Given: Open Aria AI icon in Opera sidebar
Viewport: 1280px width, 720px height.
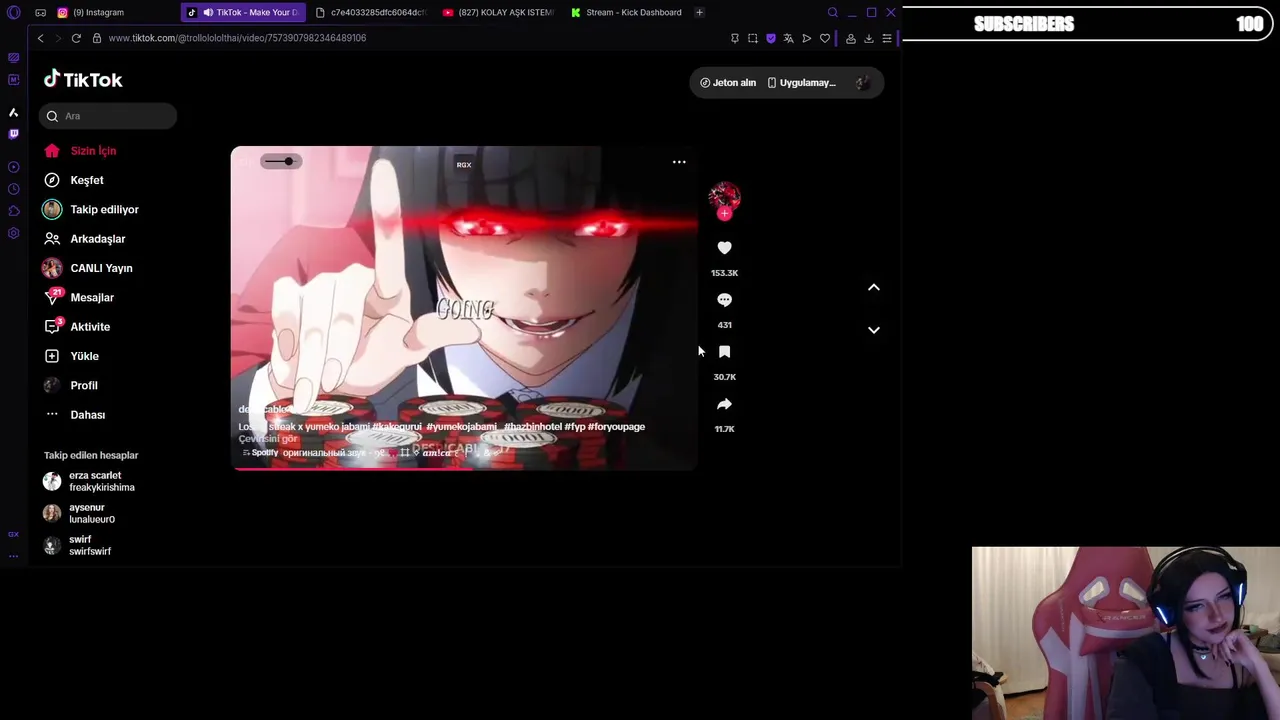Looking at the screenshot, I should point(13,112).
